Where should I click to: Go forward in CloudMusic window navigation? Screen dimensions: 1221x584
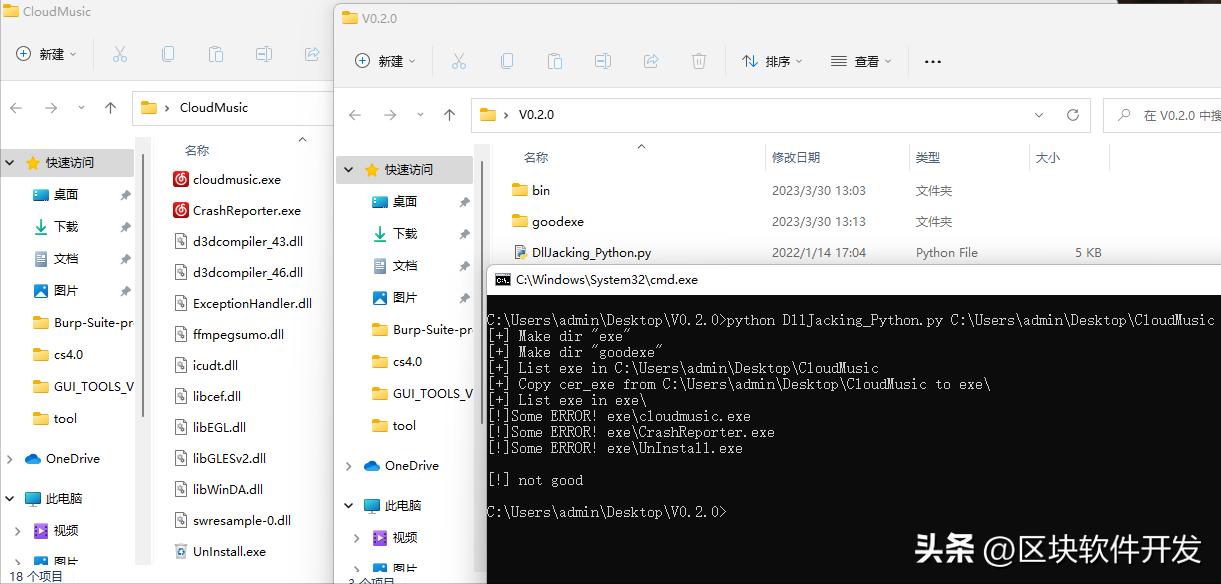tap(50, 108)
